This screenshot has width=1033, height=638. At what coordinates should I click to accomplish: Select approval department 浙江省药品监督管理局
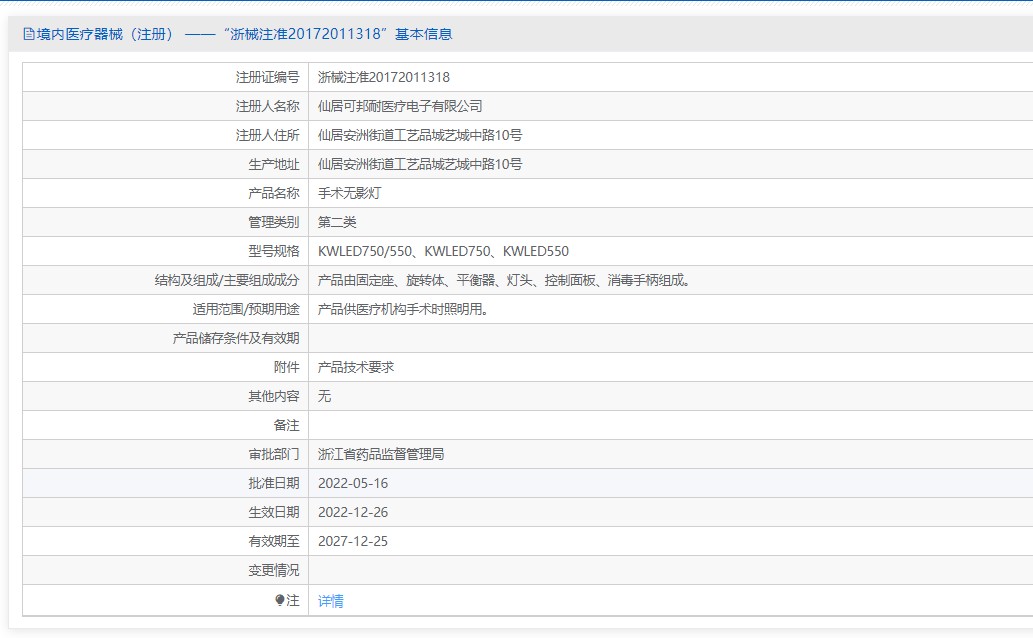pyautogui.click(x=381, y=454)
